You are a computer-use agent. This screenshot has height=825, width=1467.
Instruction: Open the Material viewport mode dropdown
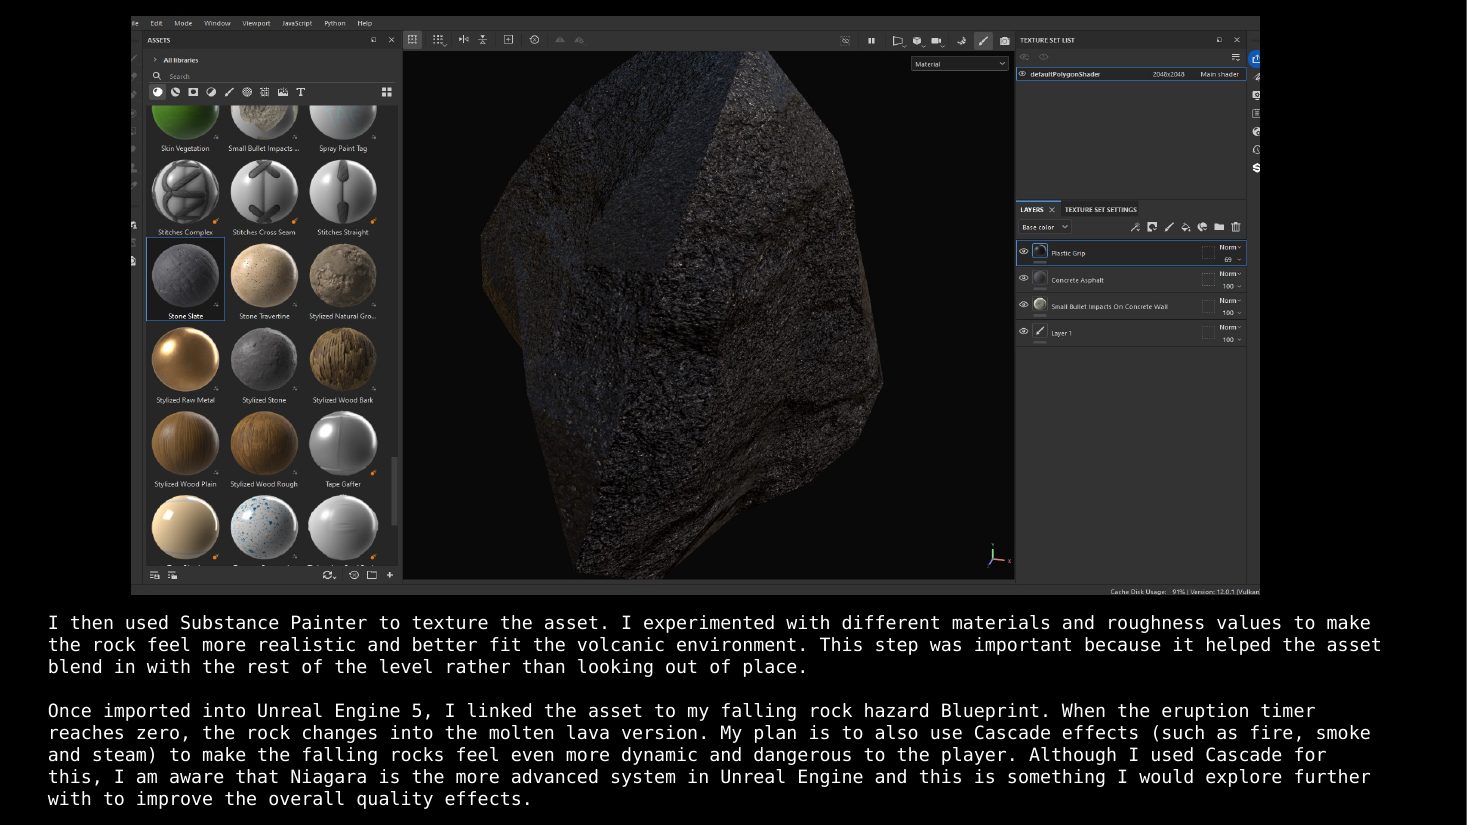959,64
